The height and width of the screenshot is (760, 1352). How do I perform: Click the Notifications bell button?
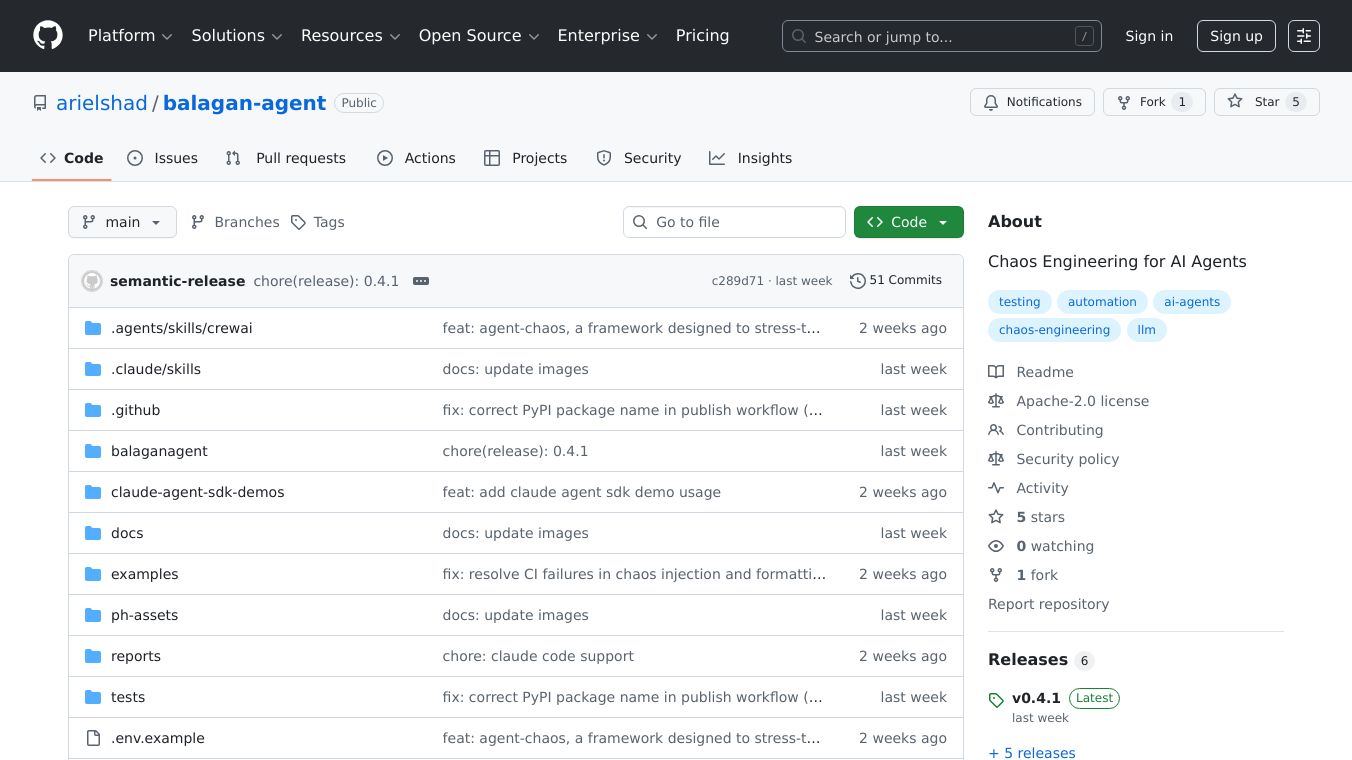click(x=1032, y=102)
